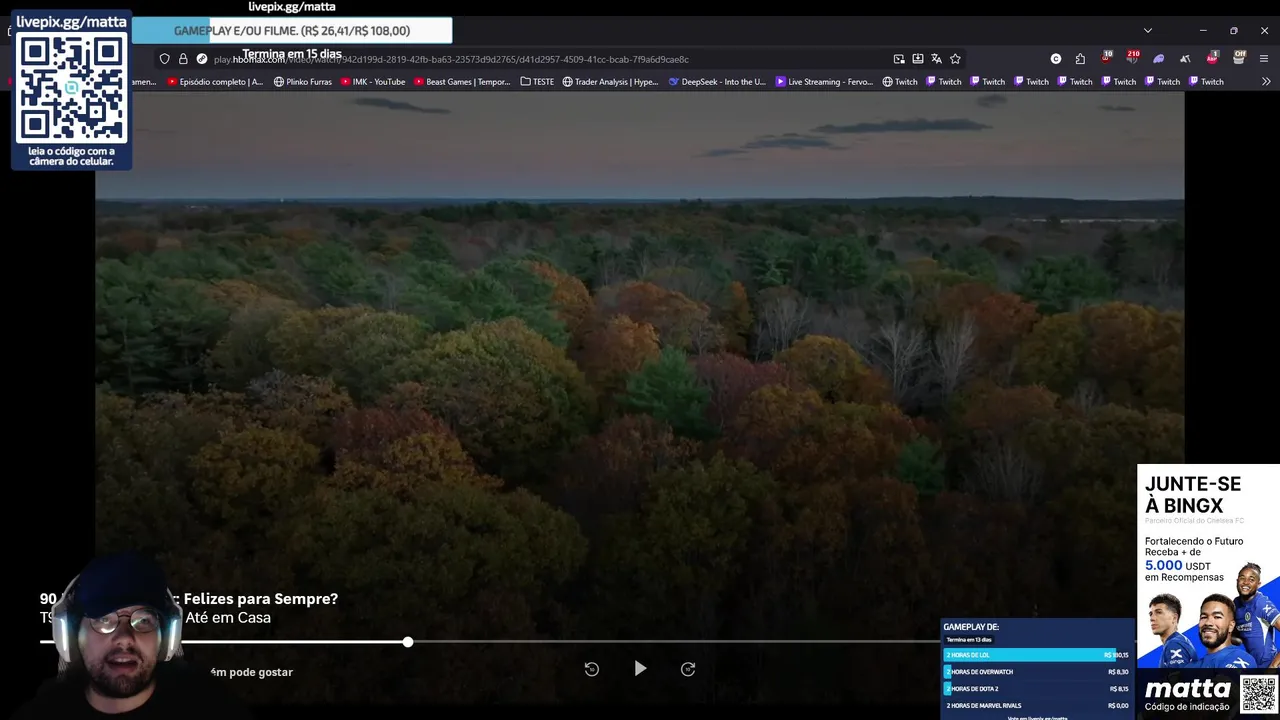1280x720 pixels.
Task: Skip forward with the forward button
Action: [688, 669]
